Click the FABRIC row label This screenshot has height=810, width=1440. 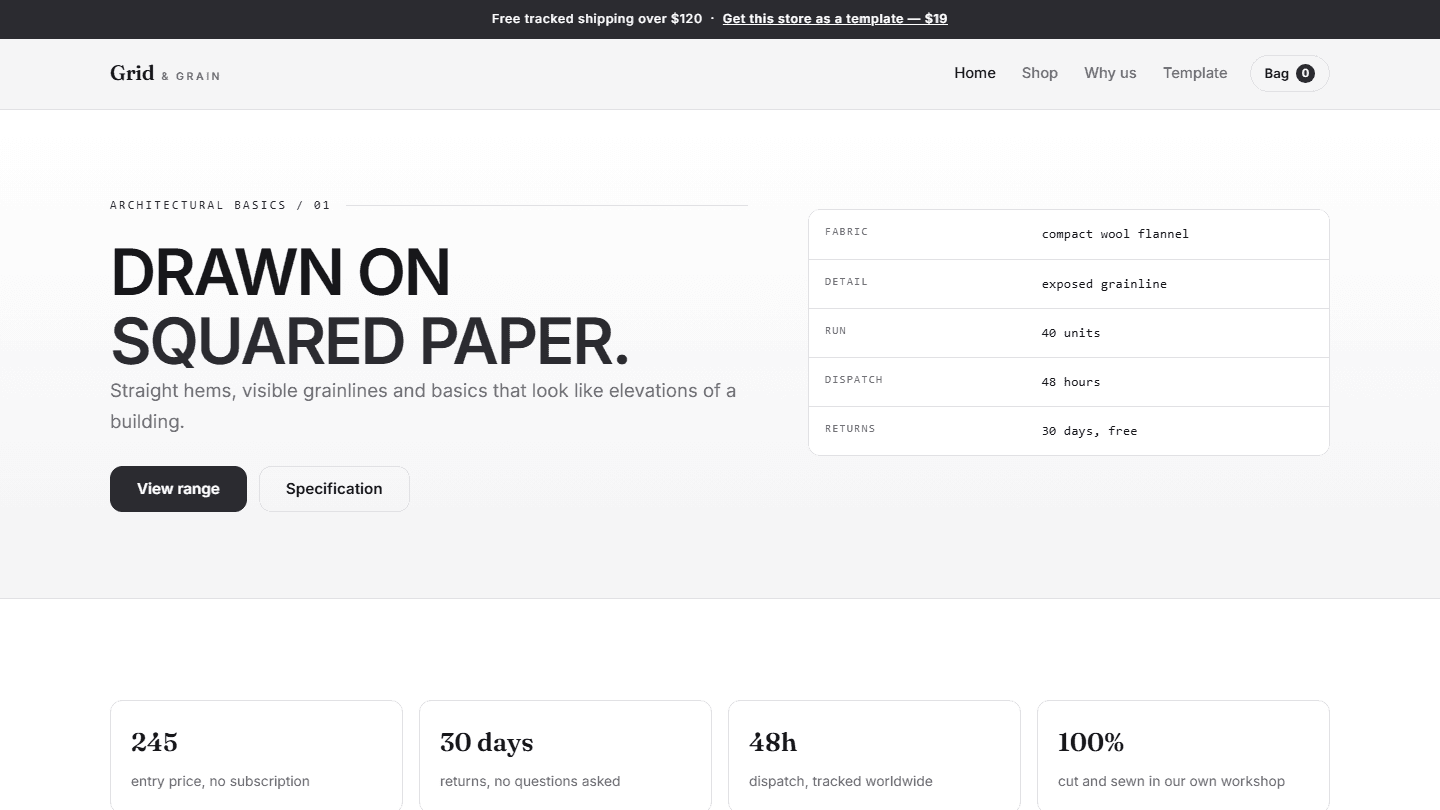[x=846, y=232]
